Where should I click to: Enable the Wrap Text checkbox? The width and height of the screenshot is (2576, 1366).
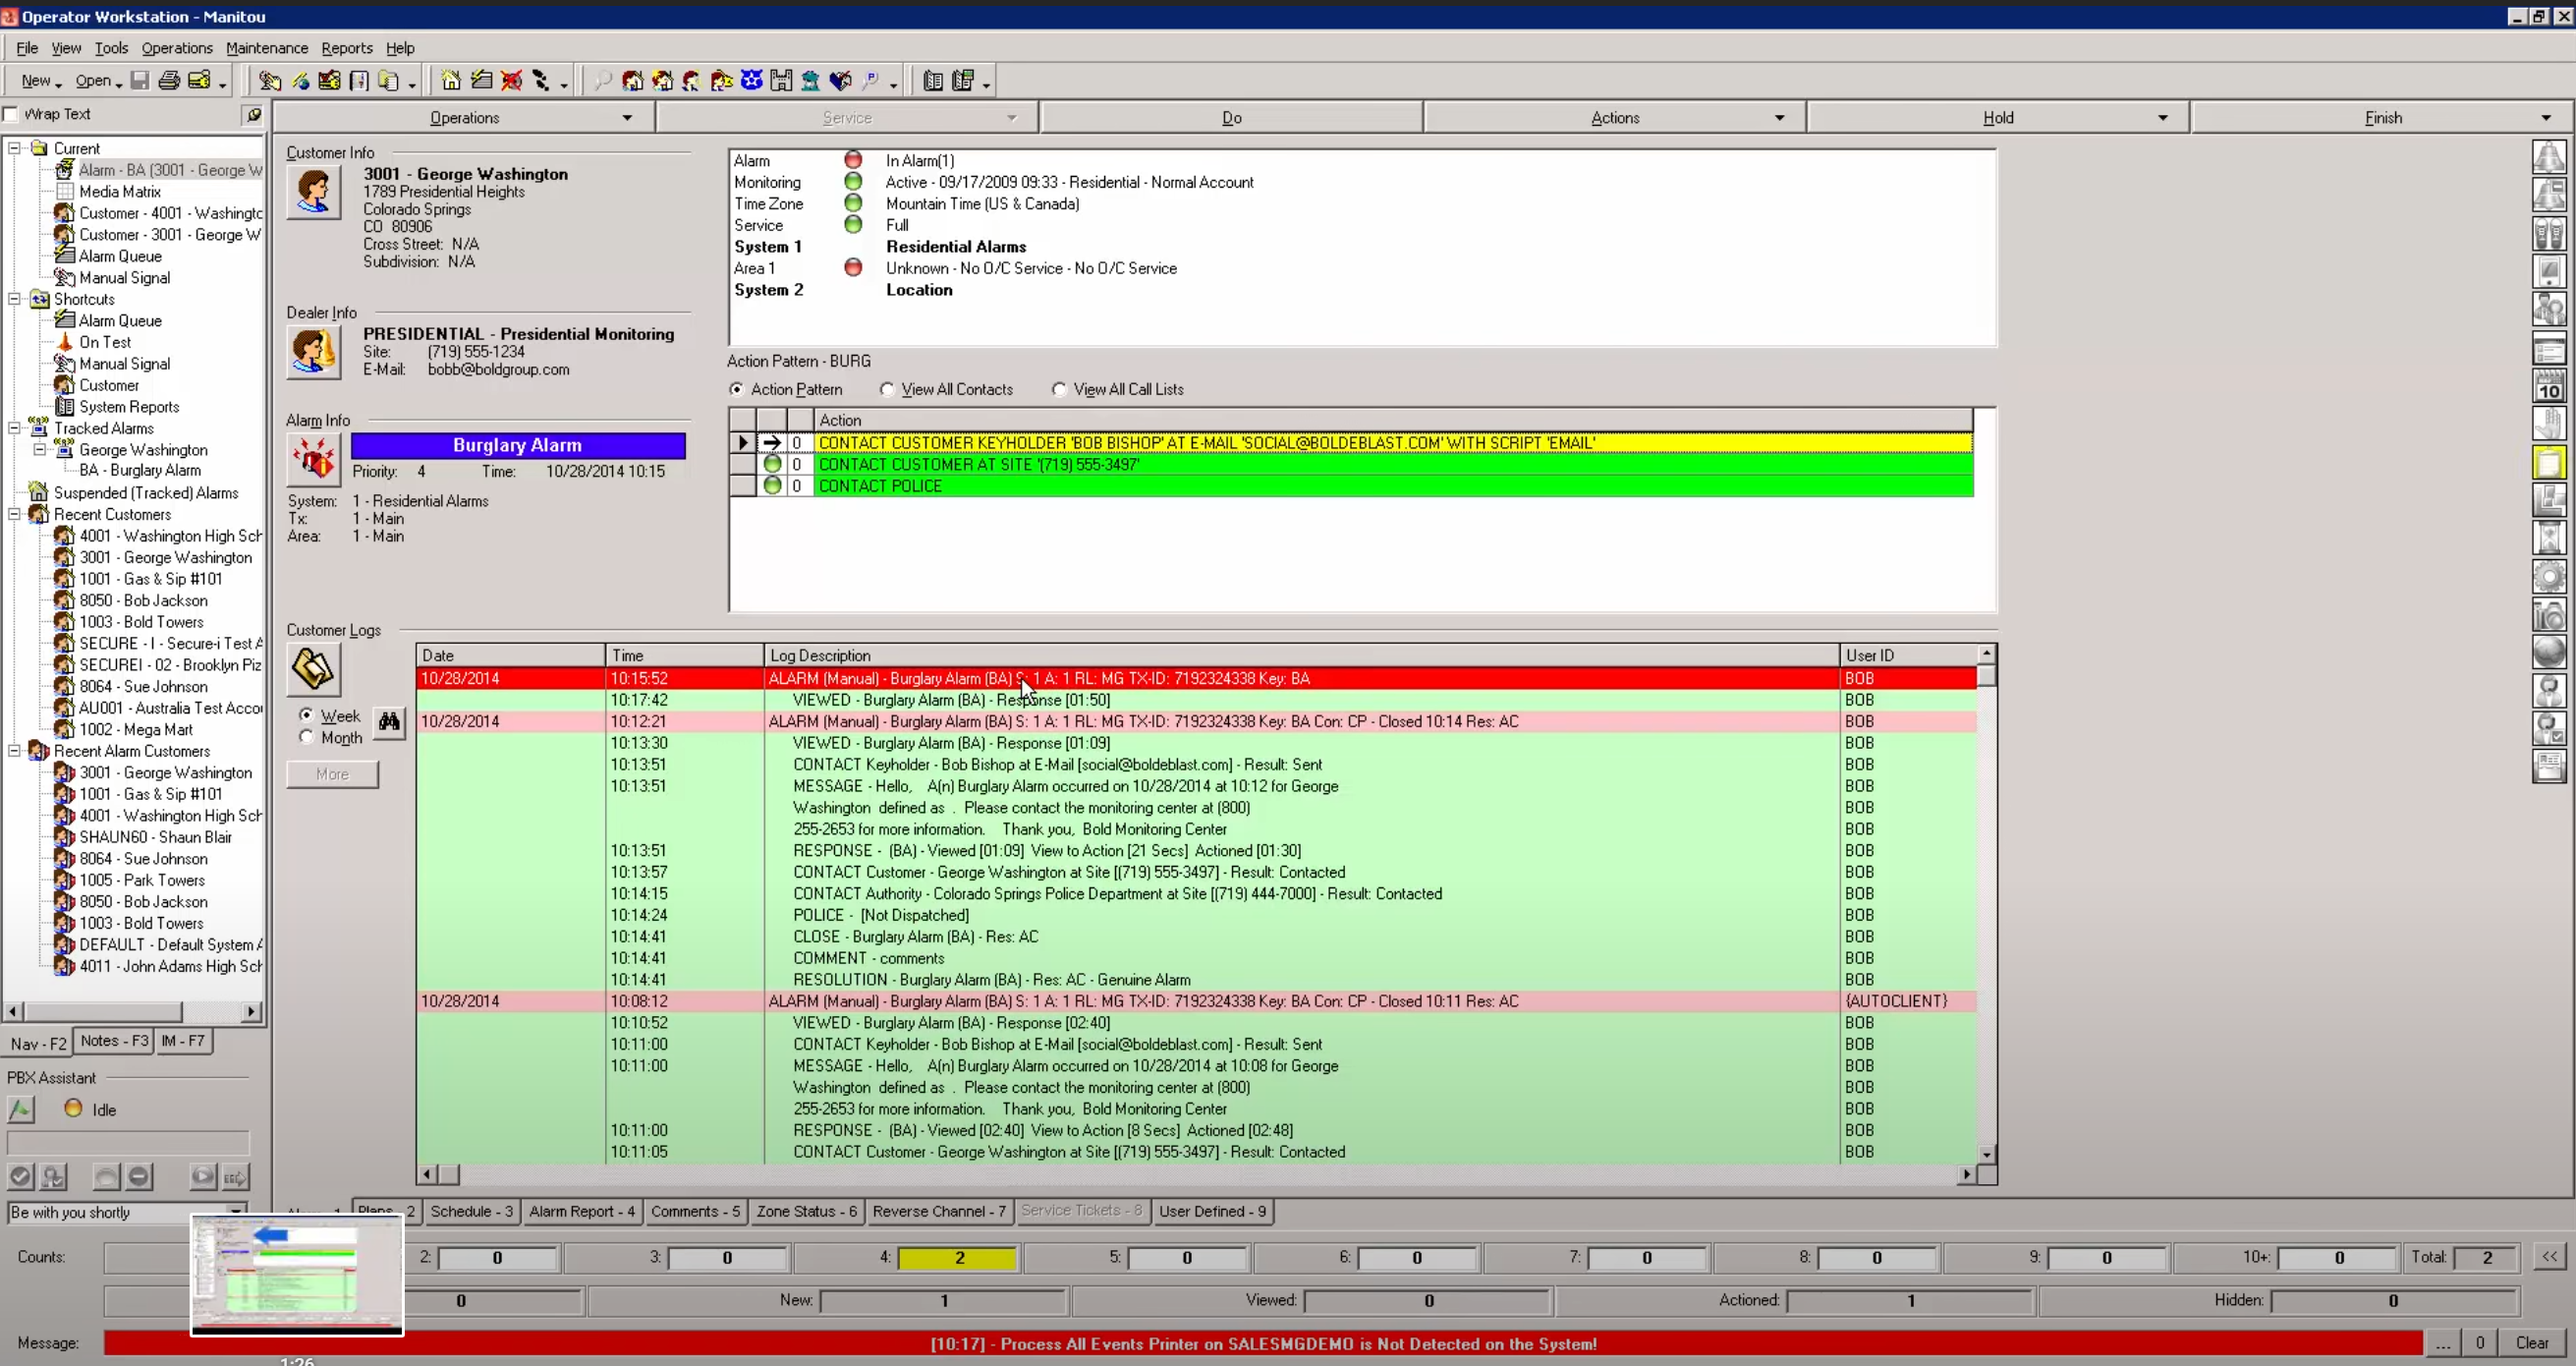point(12,113)
